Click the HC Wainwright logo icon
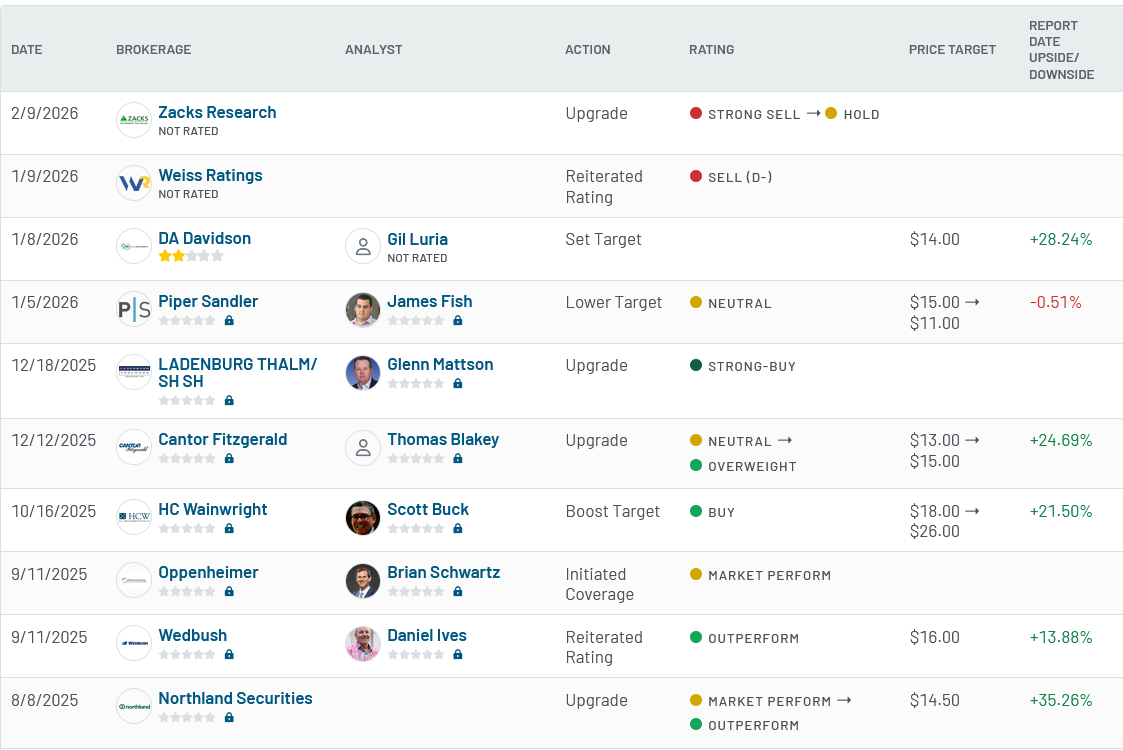The height and width of the screenshot is (750, 1123). pyautogui.click(x=134, y=517)
